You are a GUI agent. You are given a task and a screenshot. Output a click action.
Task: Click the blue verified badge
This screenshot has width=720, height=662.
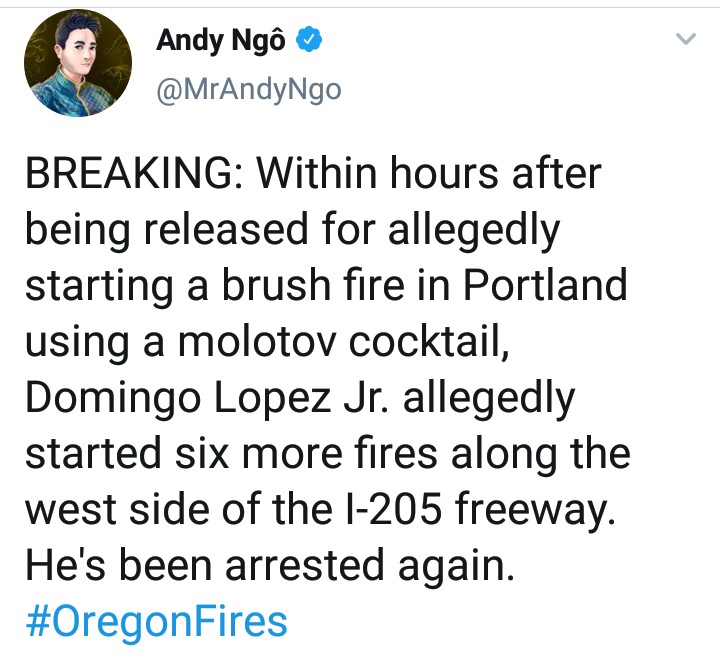[x=311, y=41]
